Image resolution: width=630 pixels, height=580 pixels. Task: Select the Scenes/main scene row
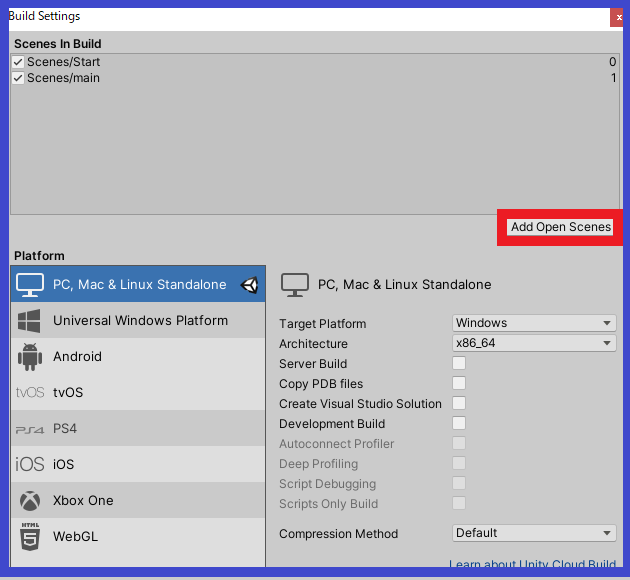click(x=315, y=78)
